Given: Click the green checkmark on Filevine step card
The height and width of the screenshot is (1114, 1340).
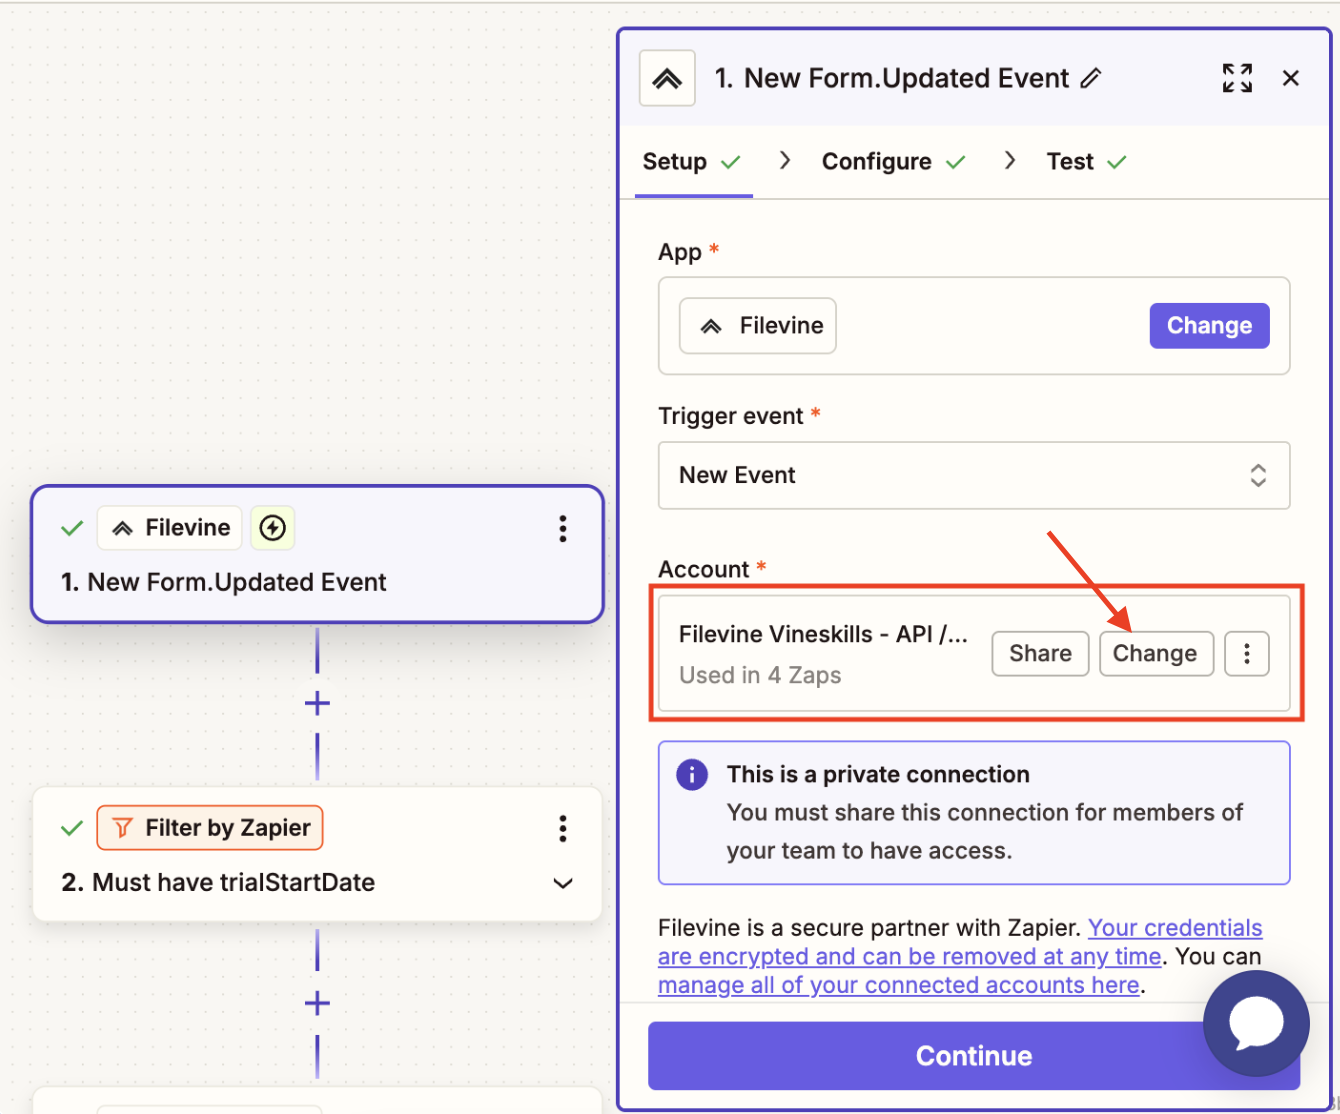Looking at the screenshot, I should pyautogui.click(x=72, y=528).
